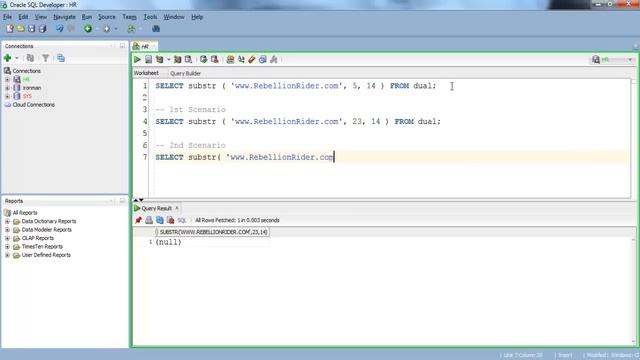Screen dimensions: 640x360
Task: Expand TimesTen Reports node
Action: [x=7, y=247]
